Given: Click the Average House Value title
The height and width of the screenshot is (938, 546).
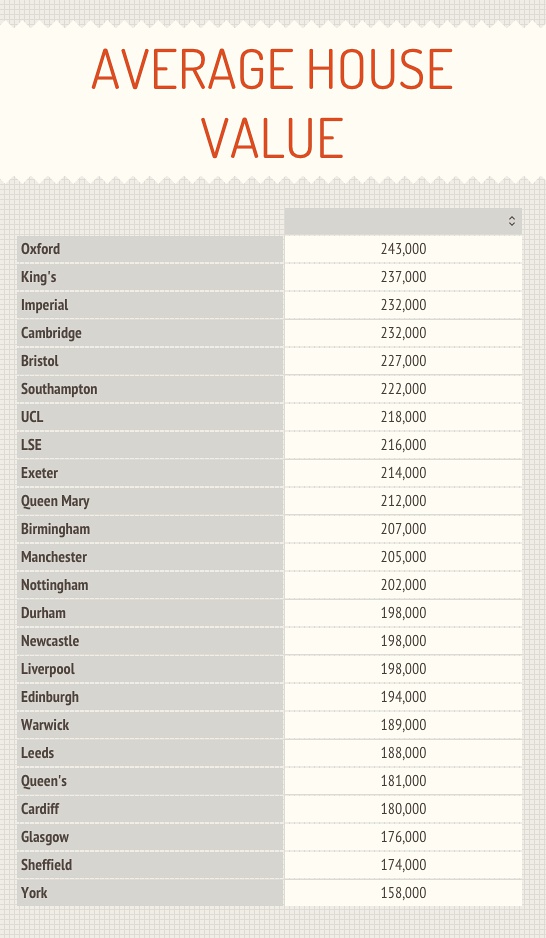Looking at the screenshot, I should (273, 103).
